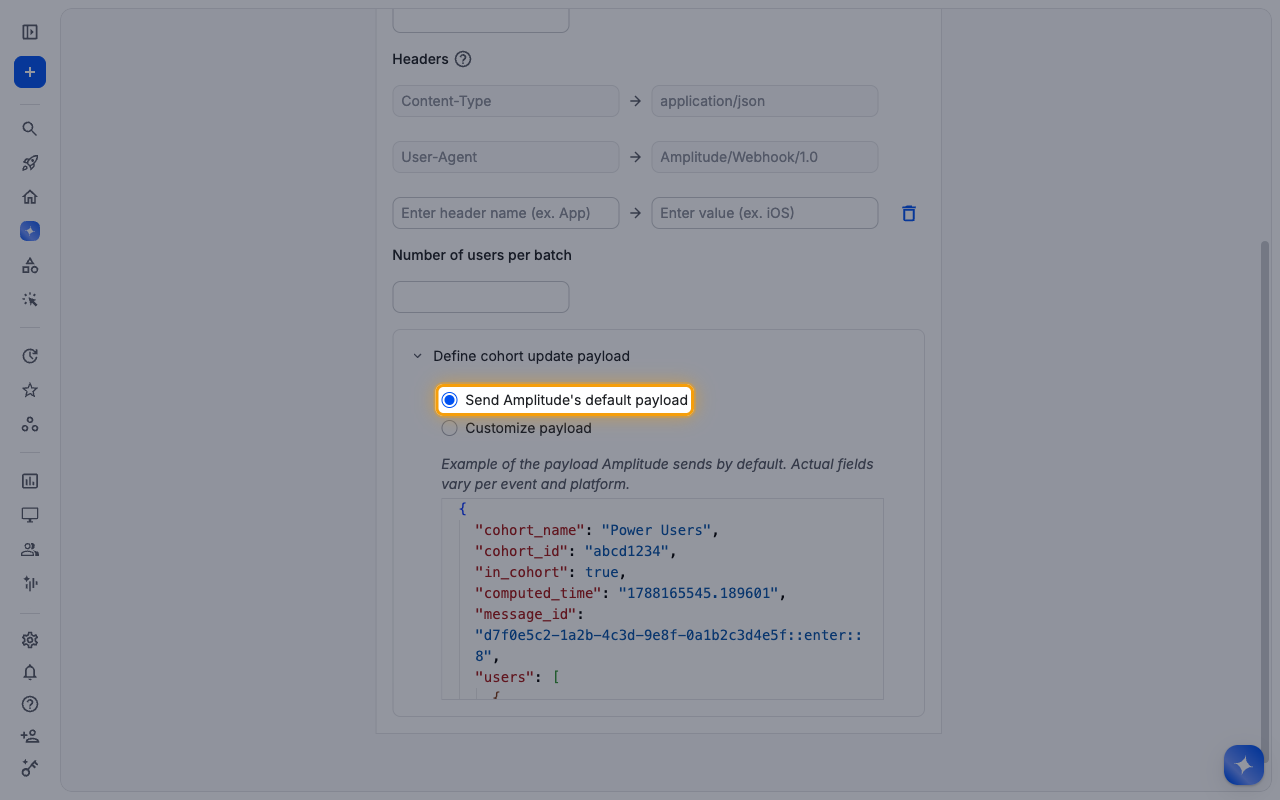Select the Customize payload option
The width and height of the screenshot is (1280, 800).
pyautogui.click(x=517, y=428)
